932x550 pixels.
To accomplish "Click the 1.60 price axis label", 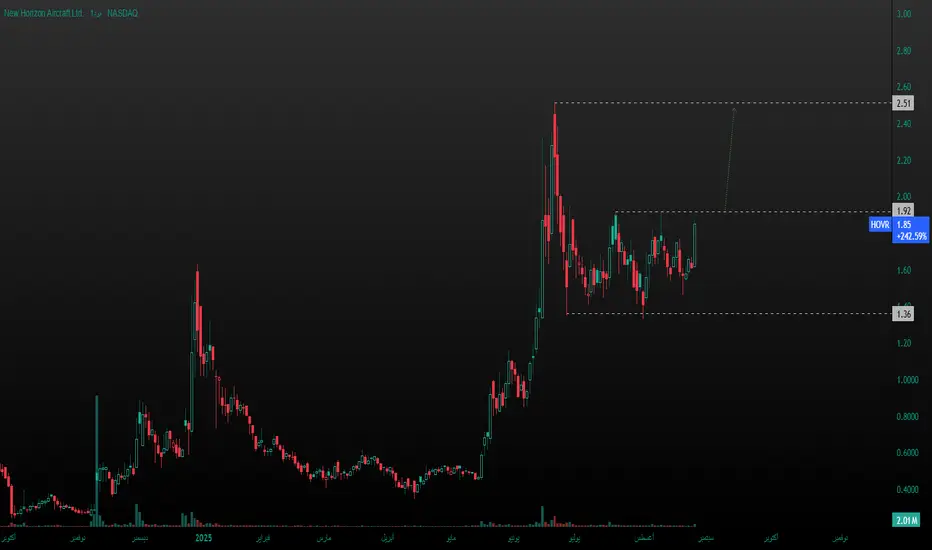I will (x=903, y=270).
